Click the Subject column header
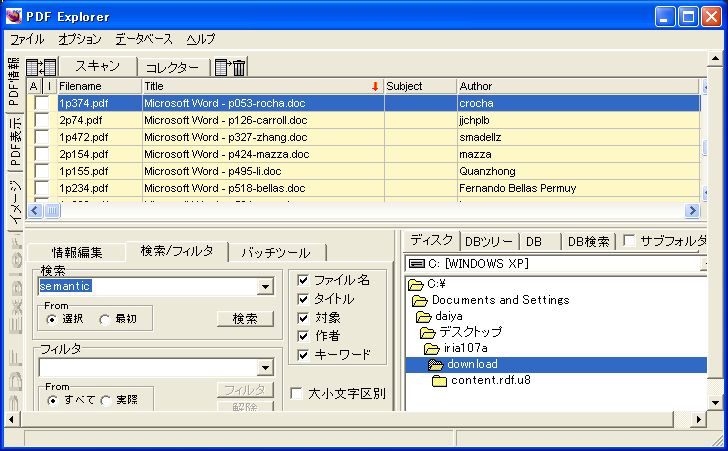Image resolution: width=728 pixels, height=451 pixels. click(420, 86)
